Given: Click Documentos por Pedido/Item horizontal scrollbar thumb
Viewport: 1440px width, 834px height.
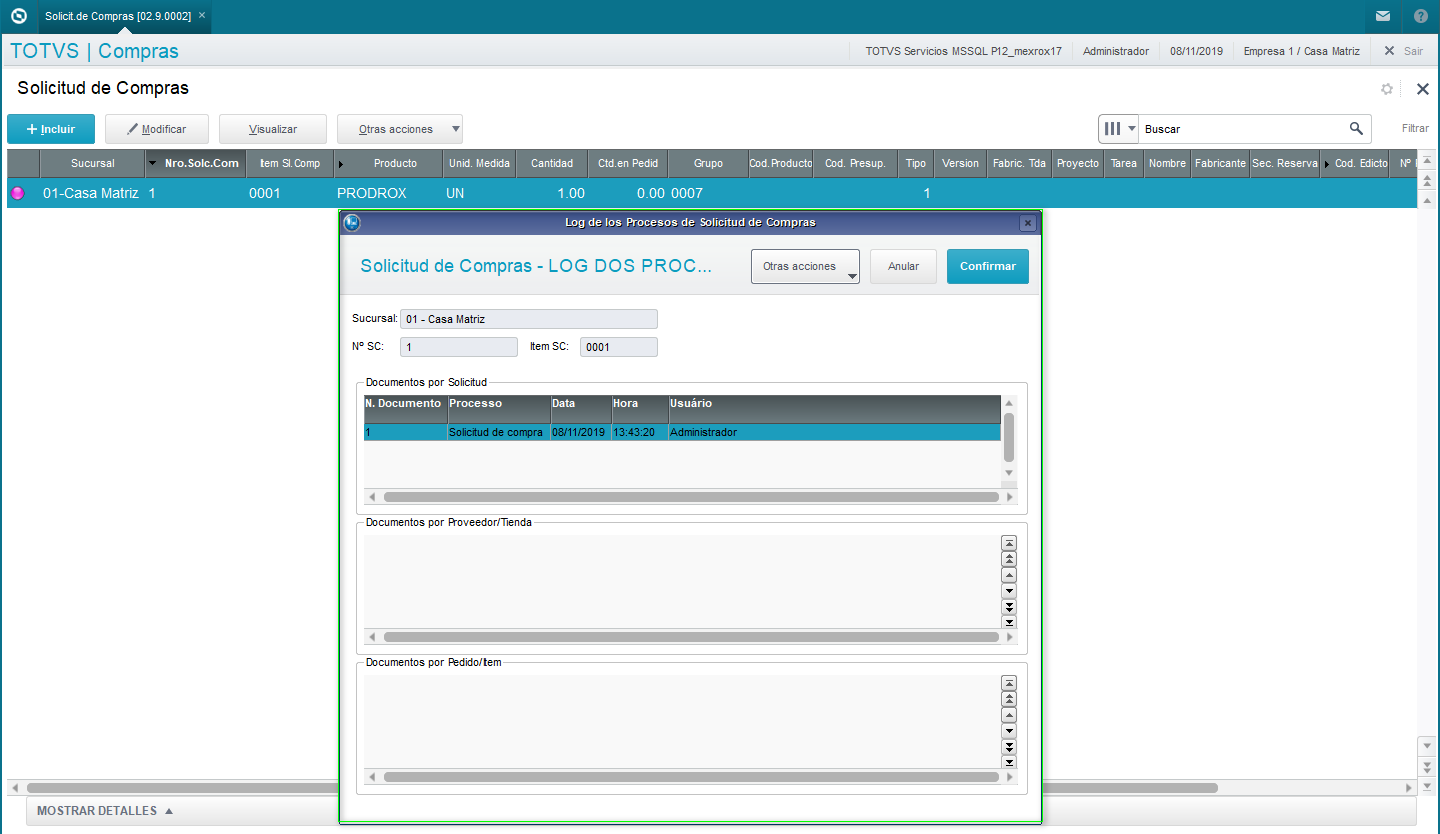Looking at the screenshot, I should pos(691,777).
